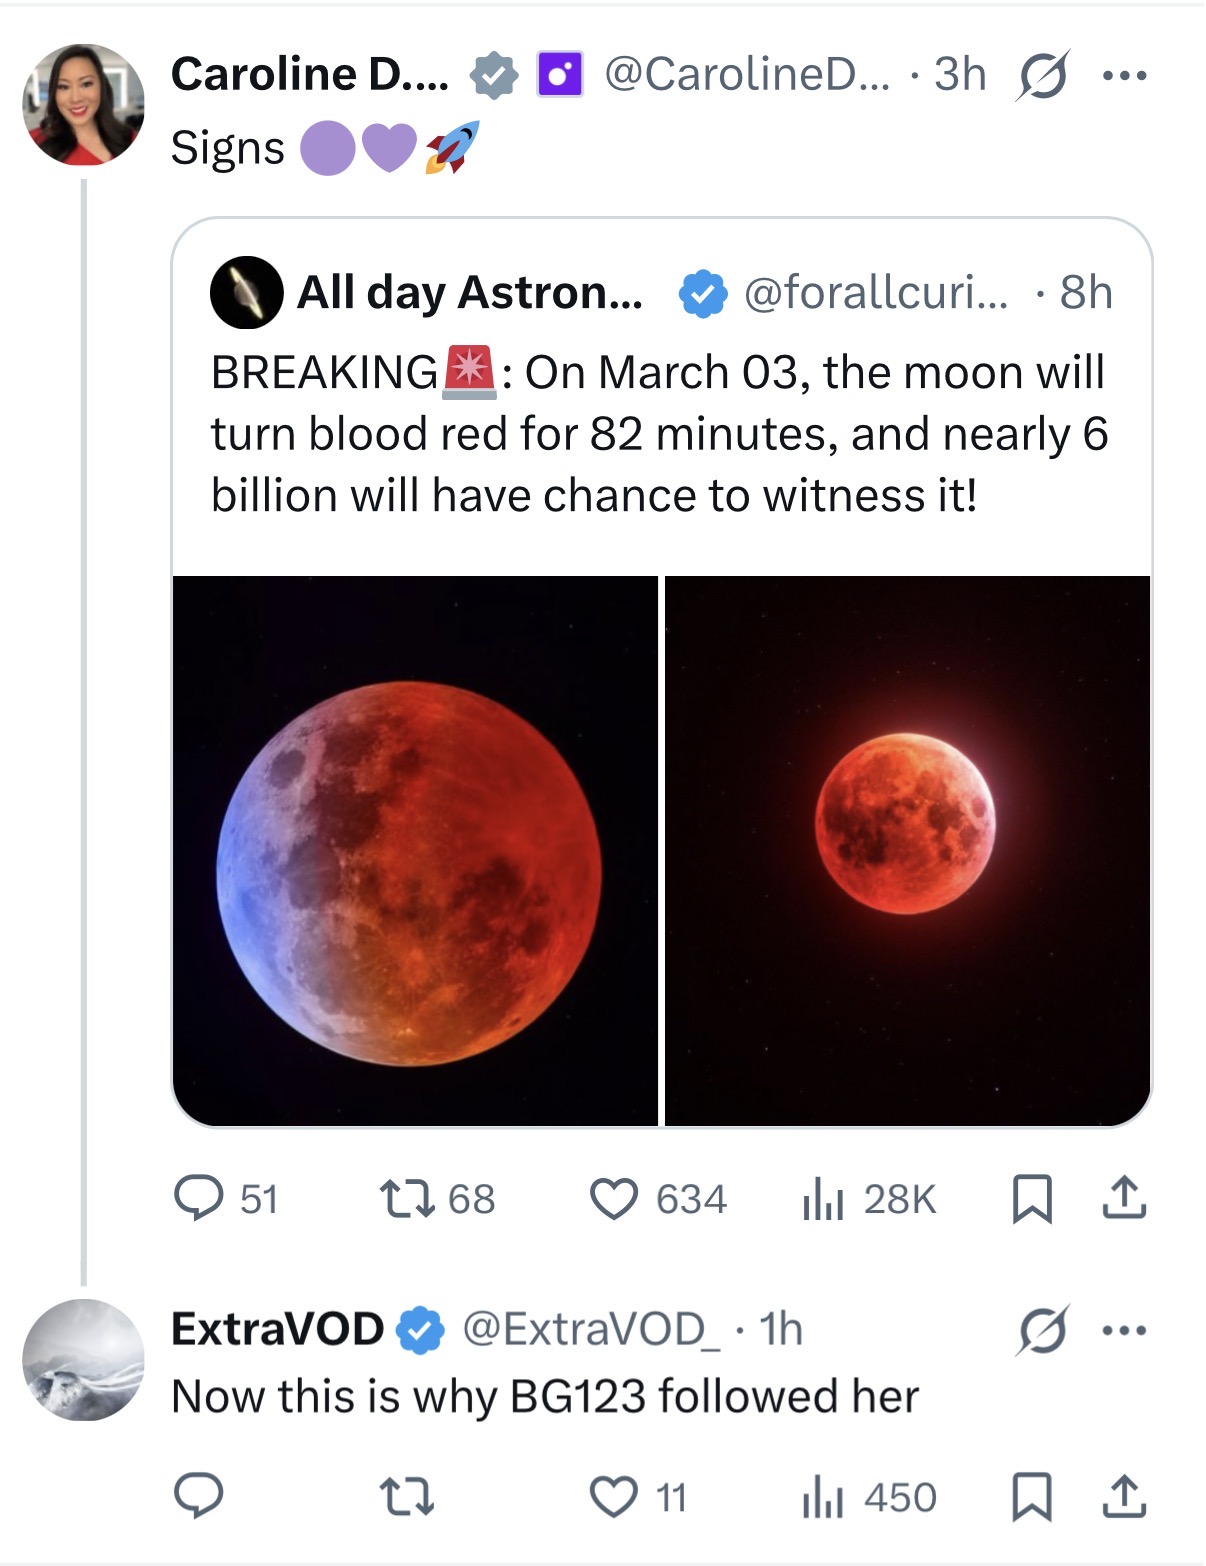Like Caroline's post with 634 likes
The width and height of the screenshot is (1206, 1566).
click(x=614, y=1198)
